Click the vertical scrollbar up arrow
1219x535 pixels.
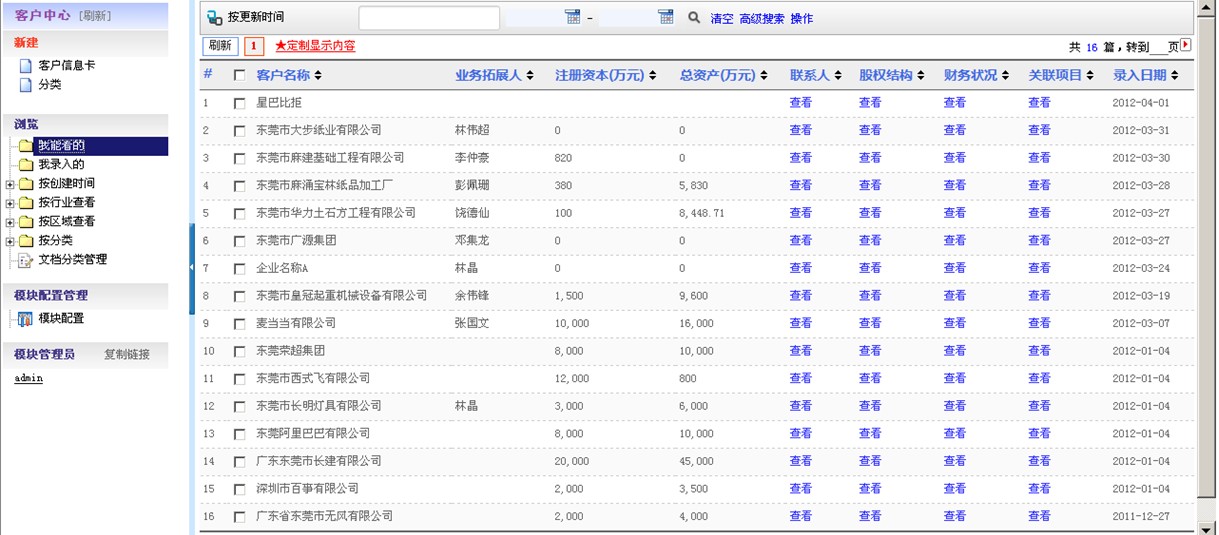[x=1208, y=7]
